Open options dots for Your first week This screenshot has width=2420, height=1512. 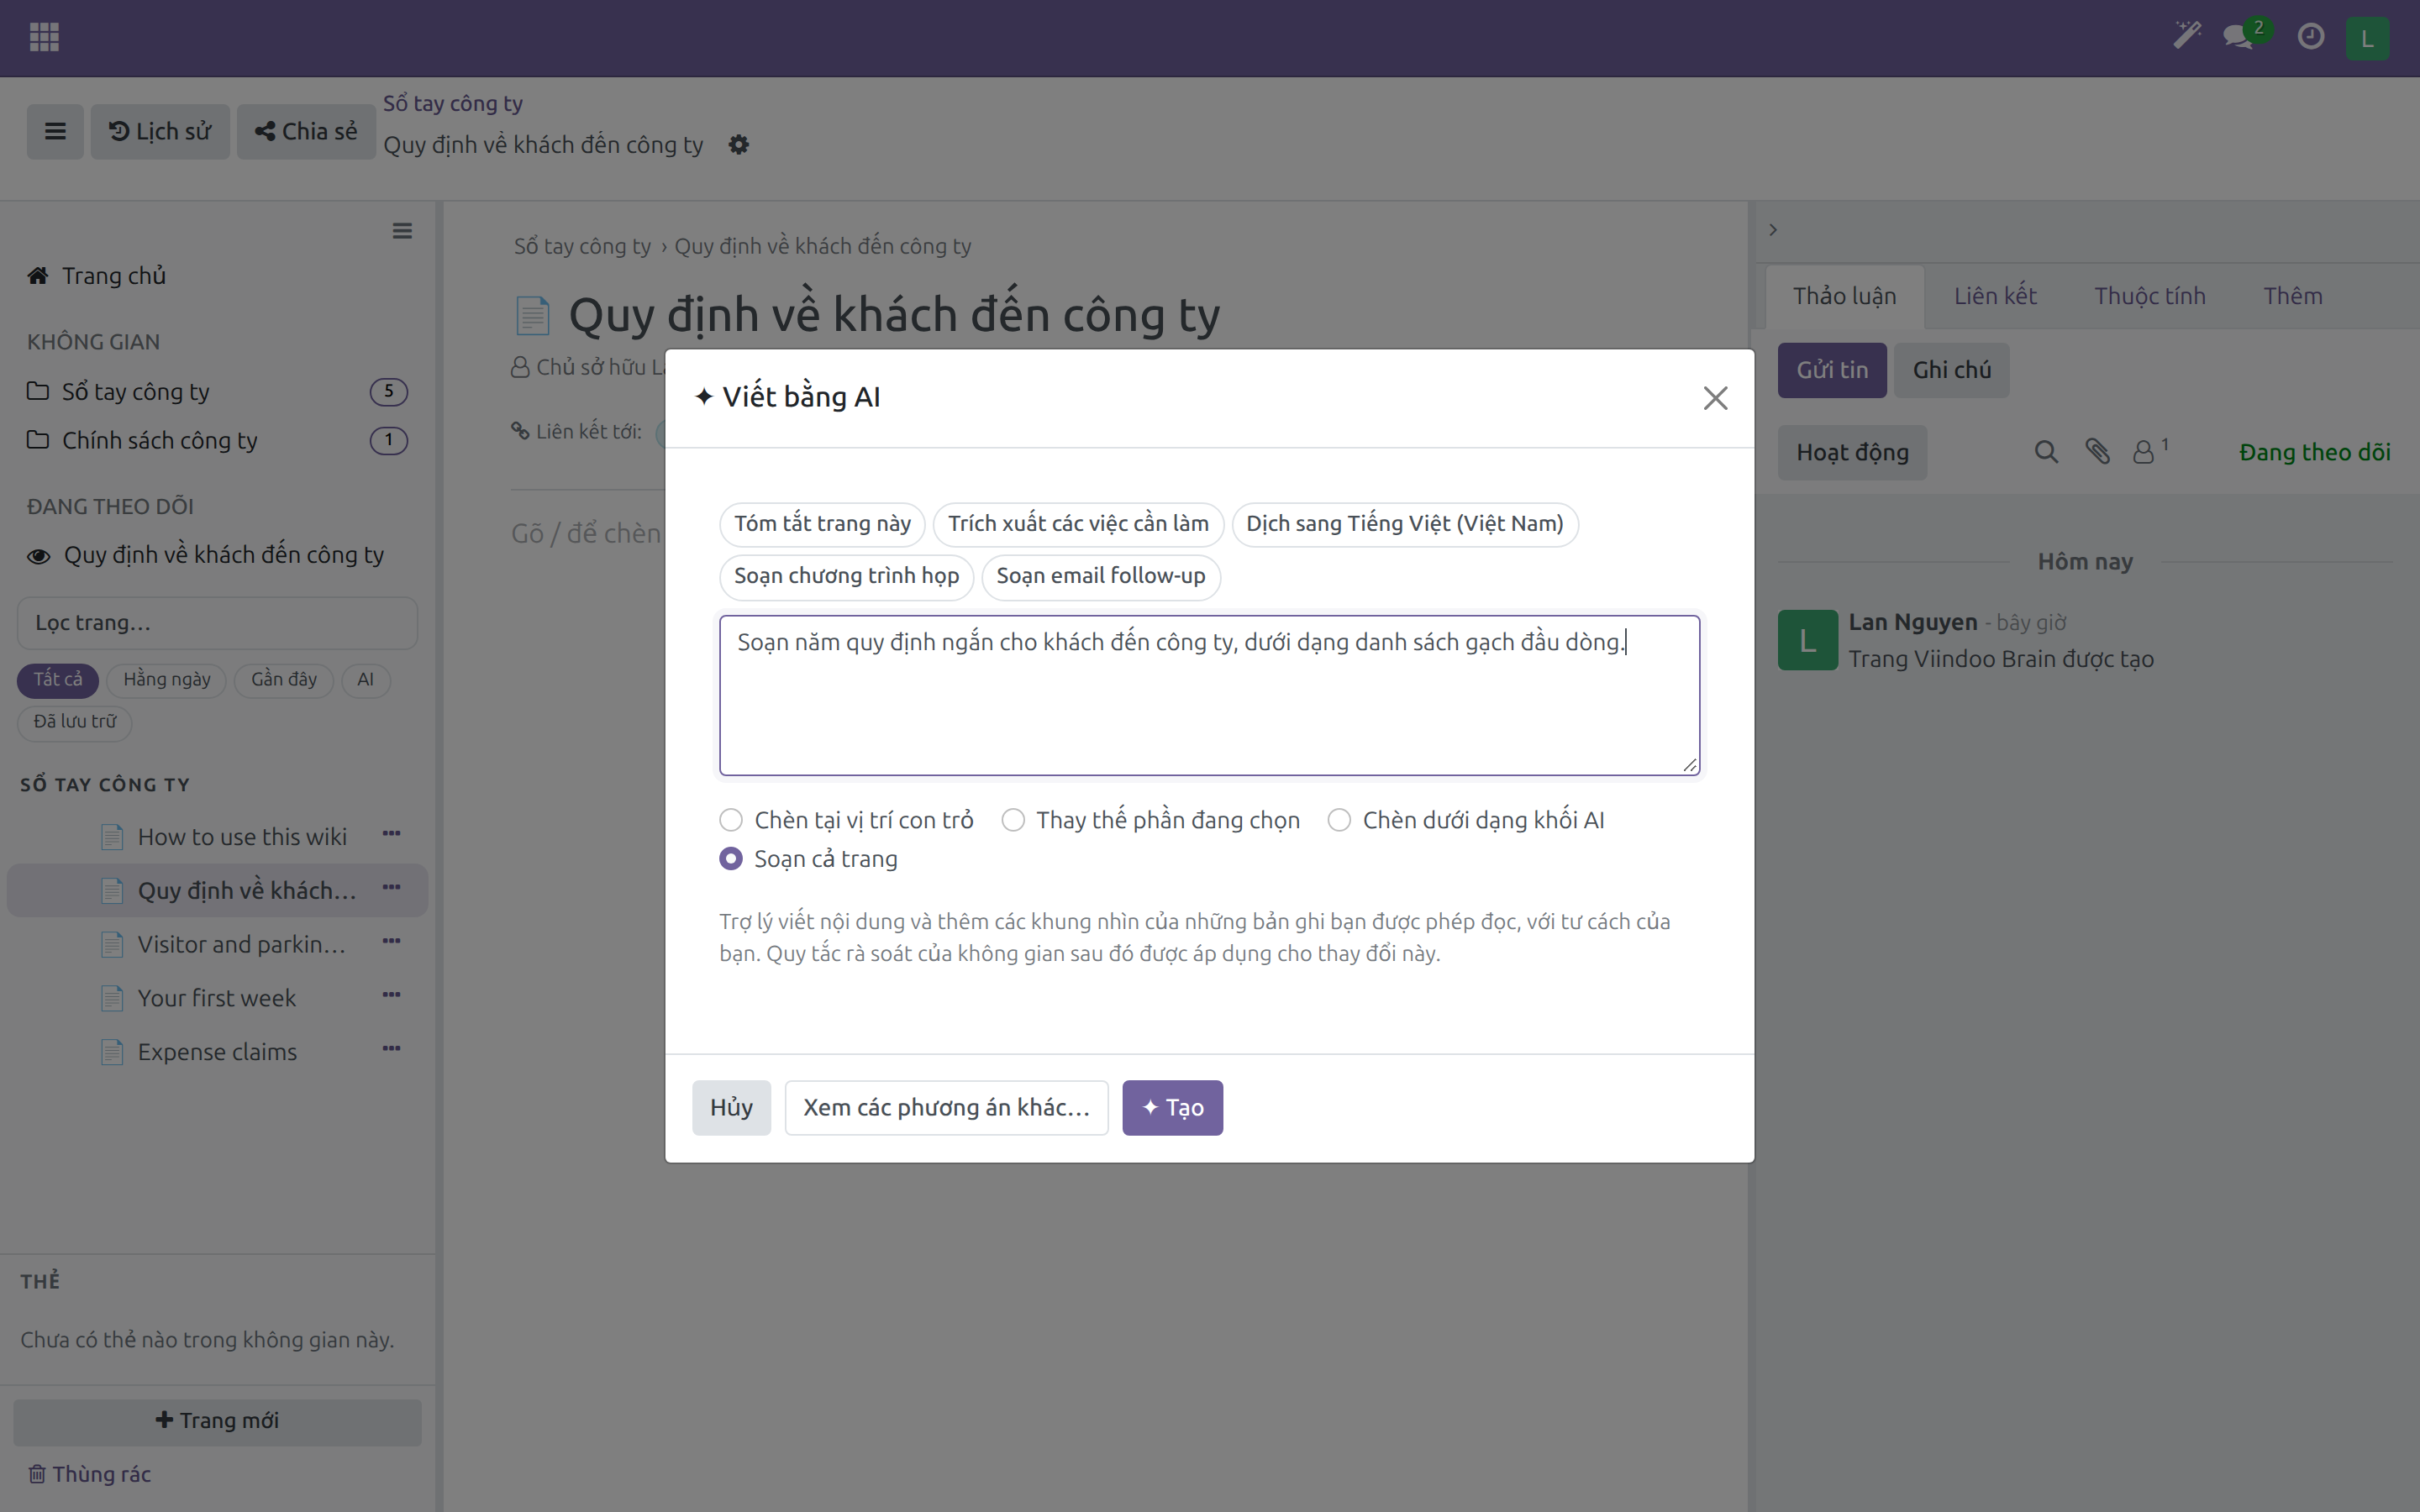click(x=392, y=996)
